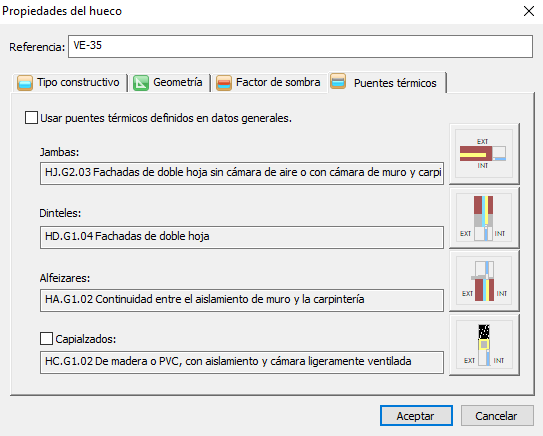This screenshot has width=543, height=436.
Task: Click the red Factor de sombra tab icon
Action: pyautogui.click(x=224, y=83)
